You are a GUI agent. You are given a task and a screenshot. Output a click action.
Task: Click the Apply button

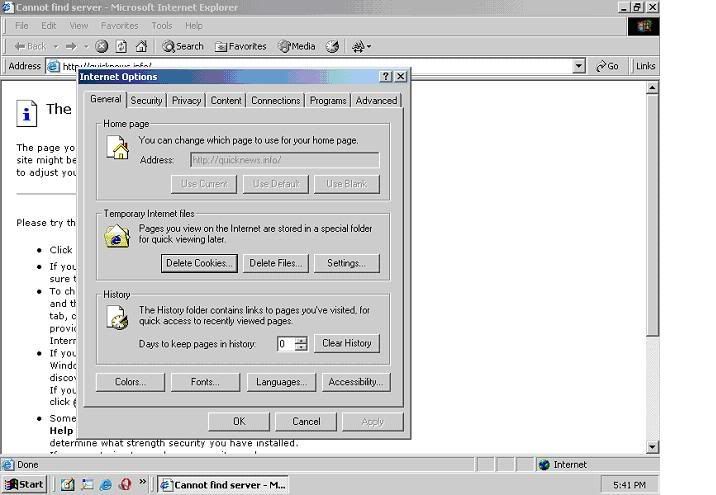(x=373, y=421)
